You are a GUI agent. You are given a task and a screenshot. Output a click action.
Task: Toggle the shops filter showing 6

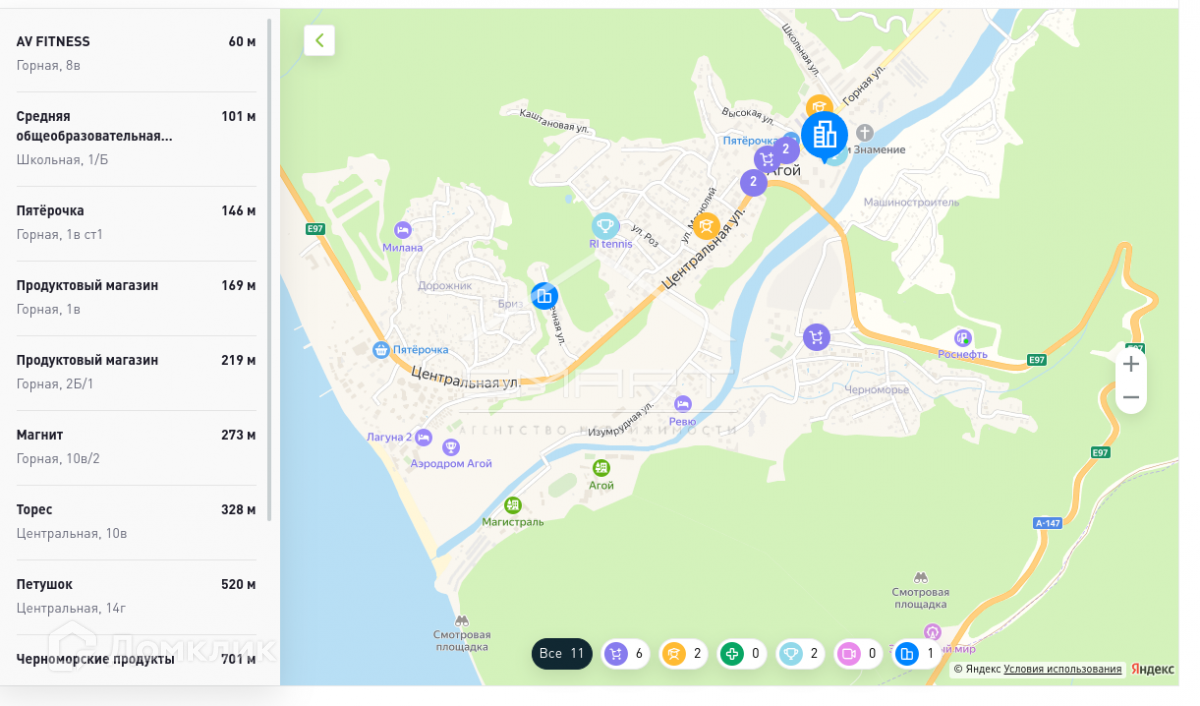click(x=625, y=654)
